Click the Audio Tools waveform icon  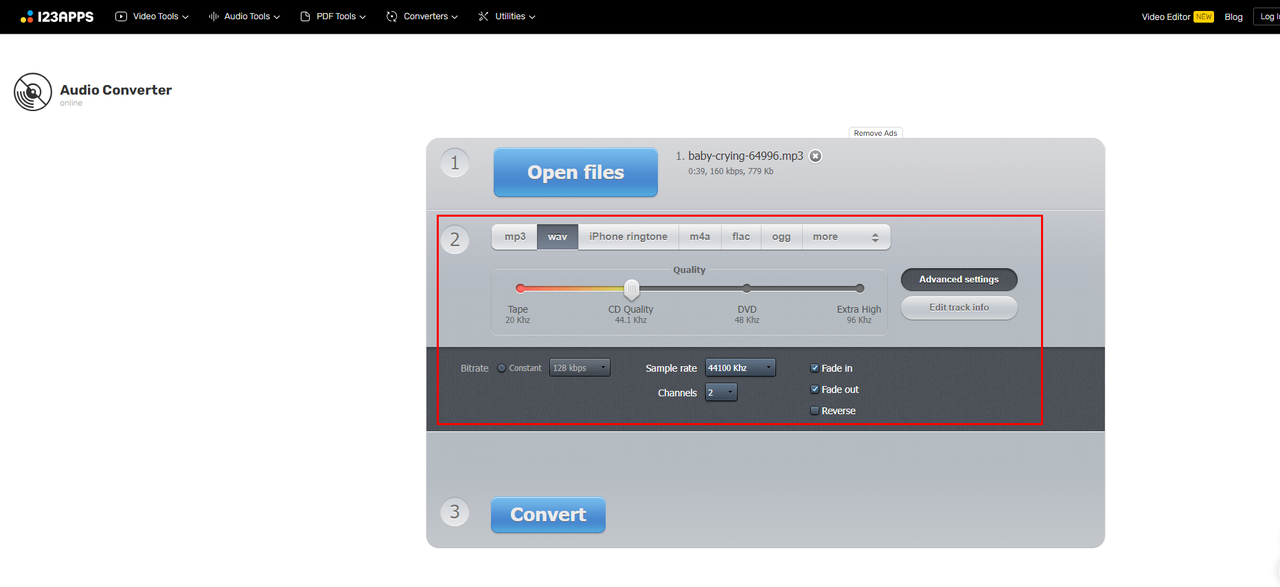(214, 16)
